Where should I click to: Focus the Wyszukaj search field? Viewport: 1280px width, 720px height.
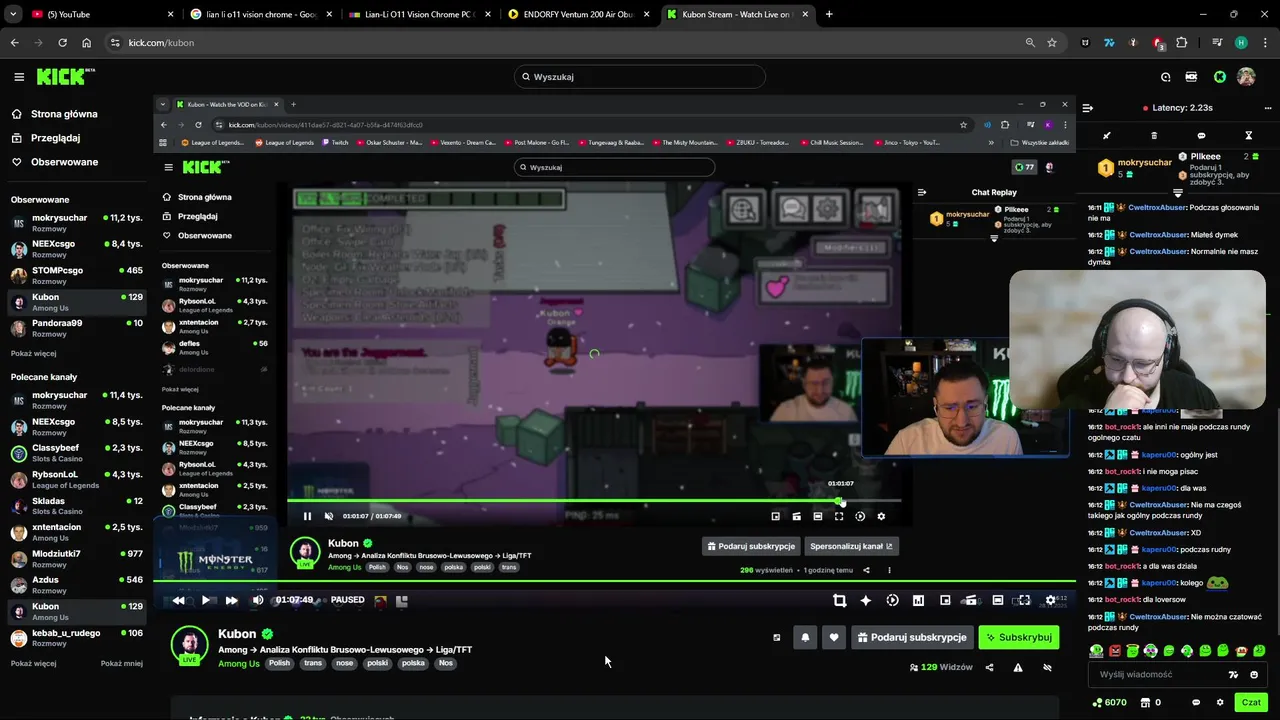(640, 77)
